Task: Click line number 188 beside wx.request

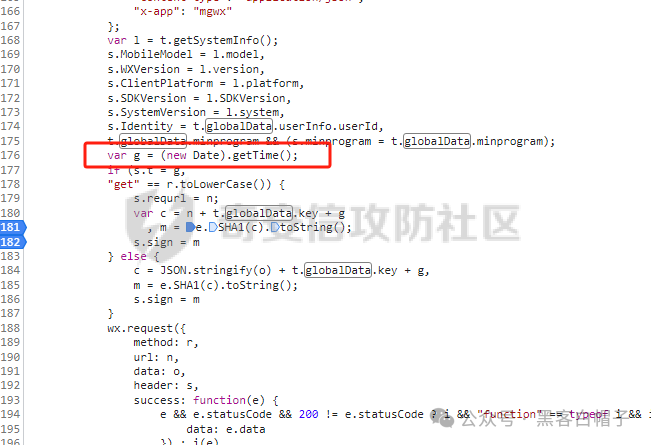Action: pos(10,328)
